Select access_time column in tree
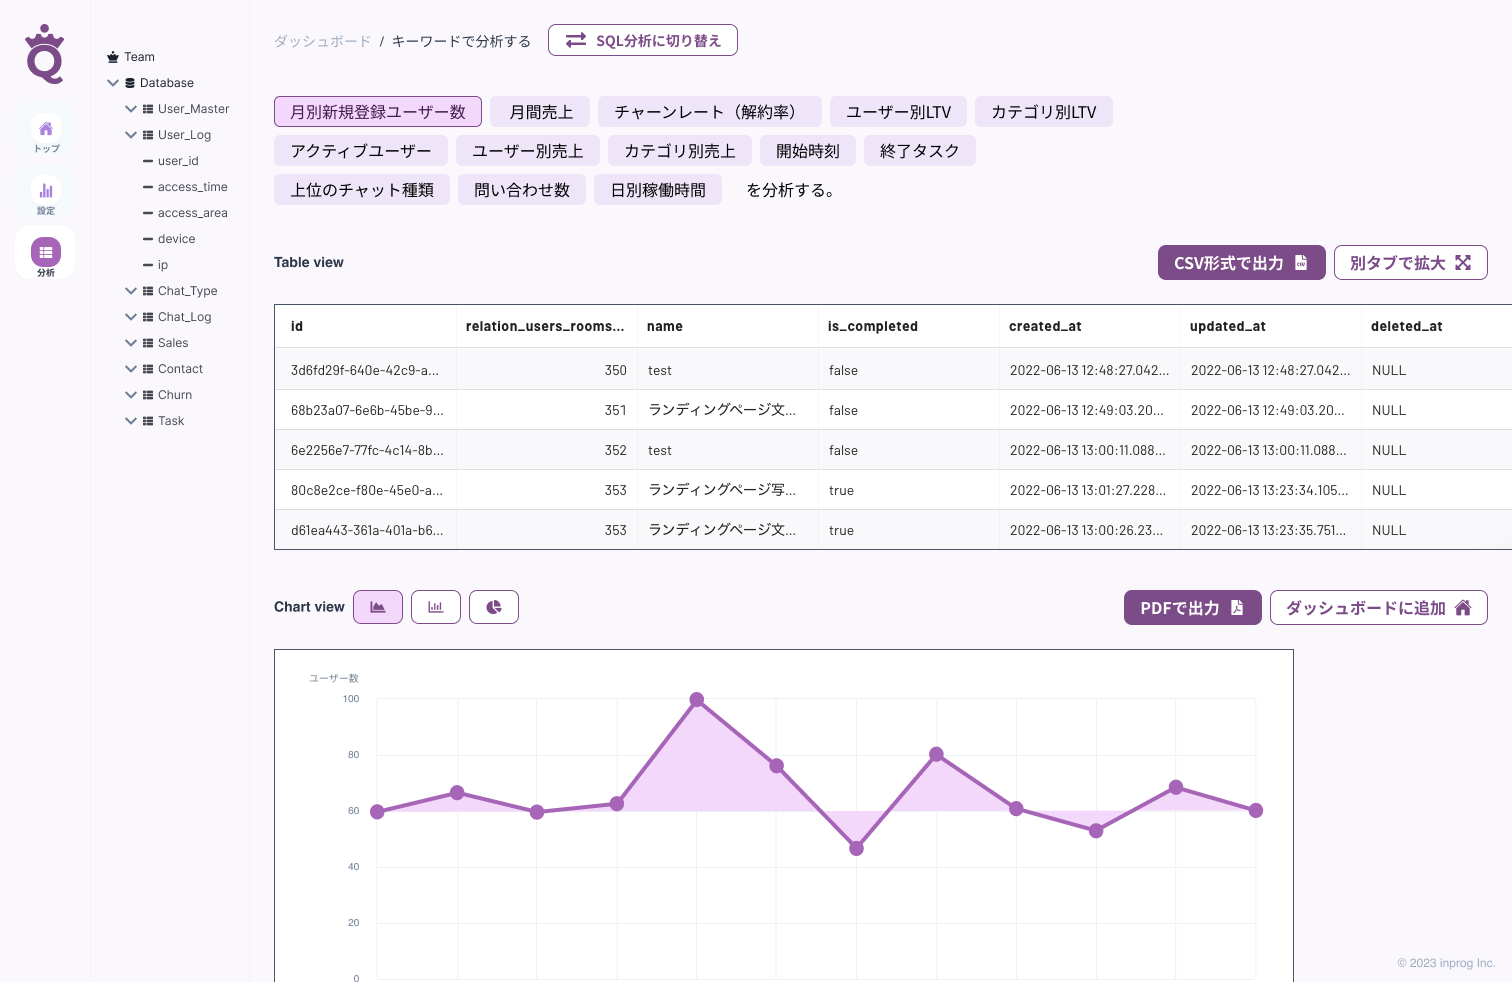This screenshot has width=1512, height=982. point(192,187)
